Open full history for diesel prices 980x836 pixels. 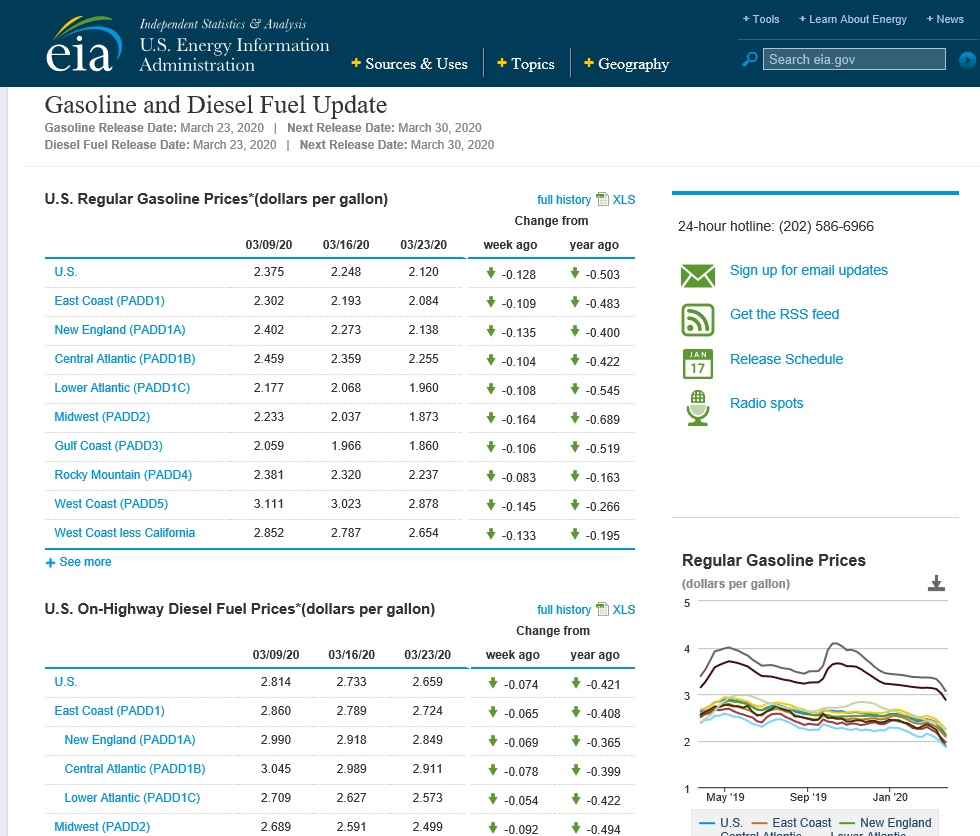(564, 610)
